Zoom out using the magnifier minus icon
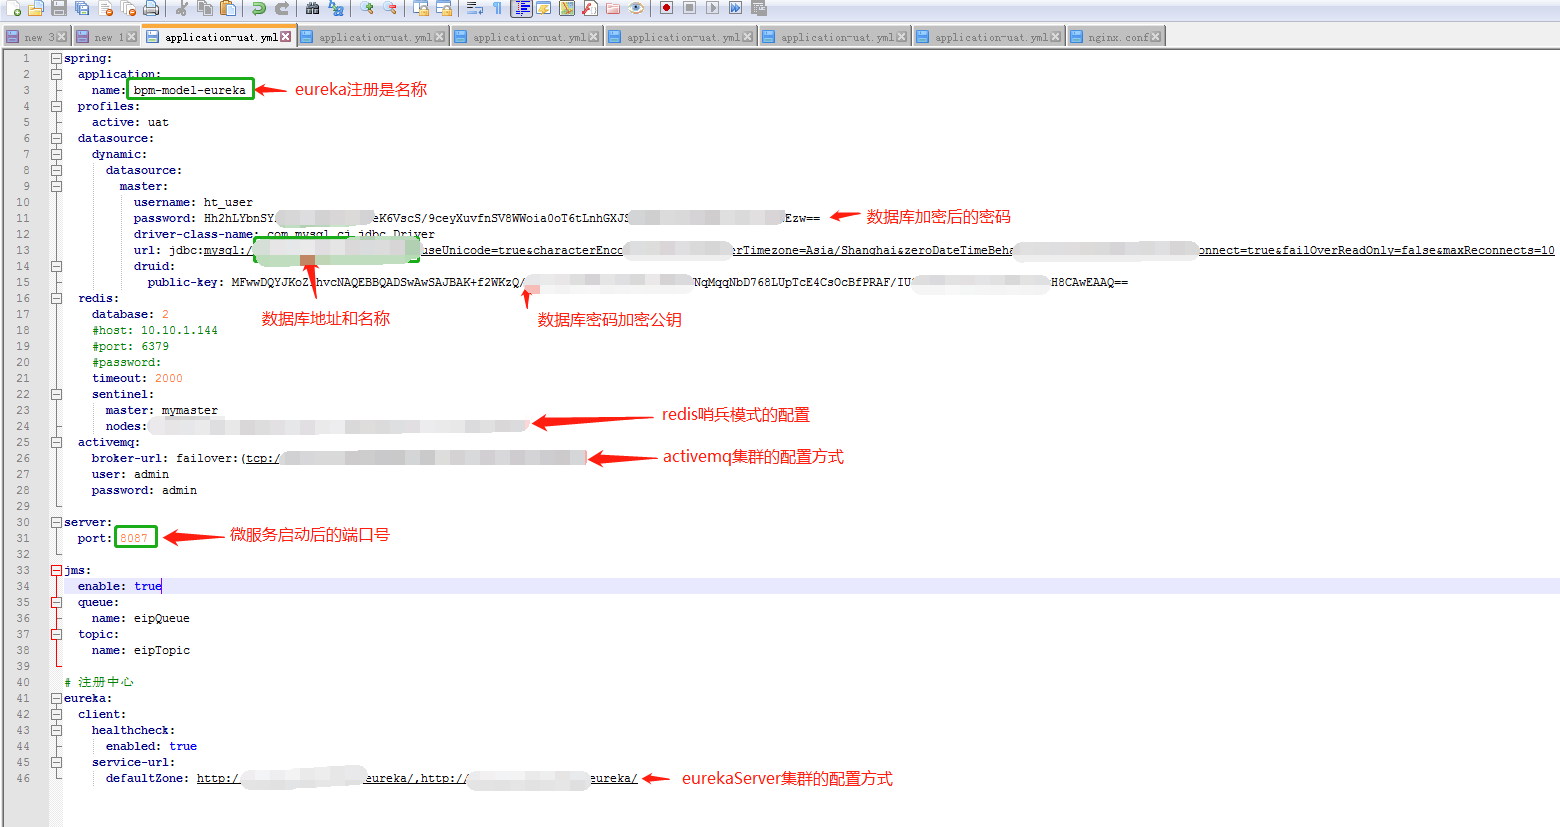This screenshot has width=1560, height=827. click(x=390, y=8)
